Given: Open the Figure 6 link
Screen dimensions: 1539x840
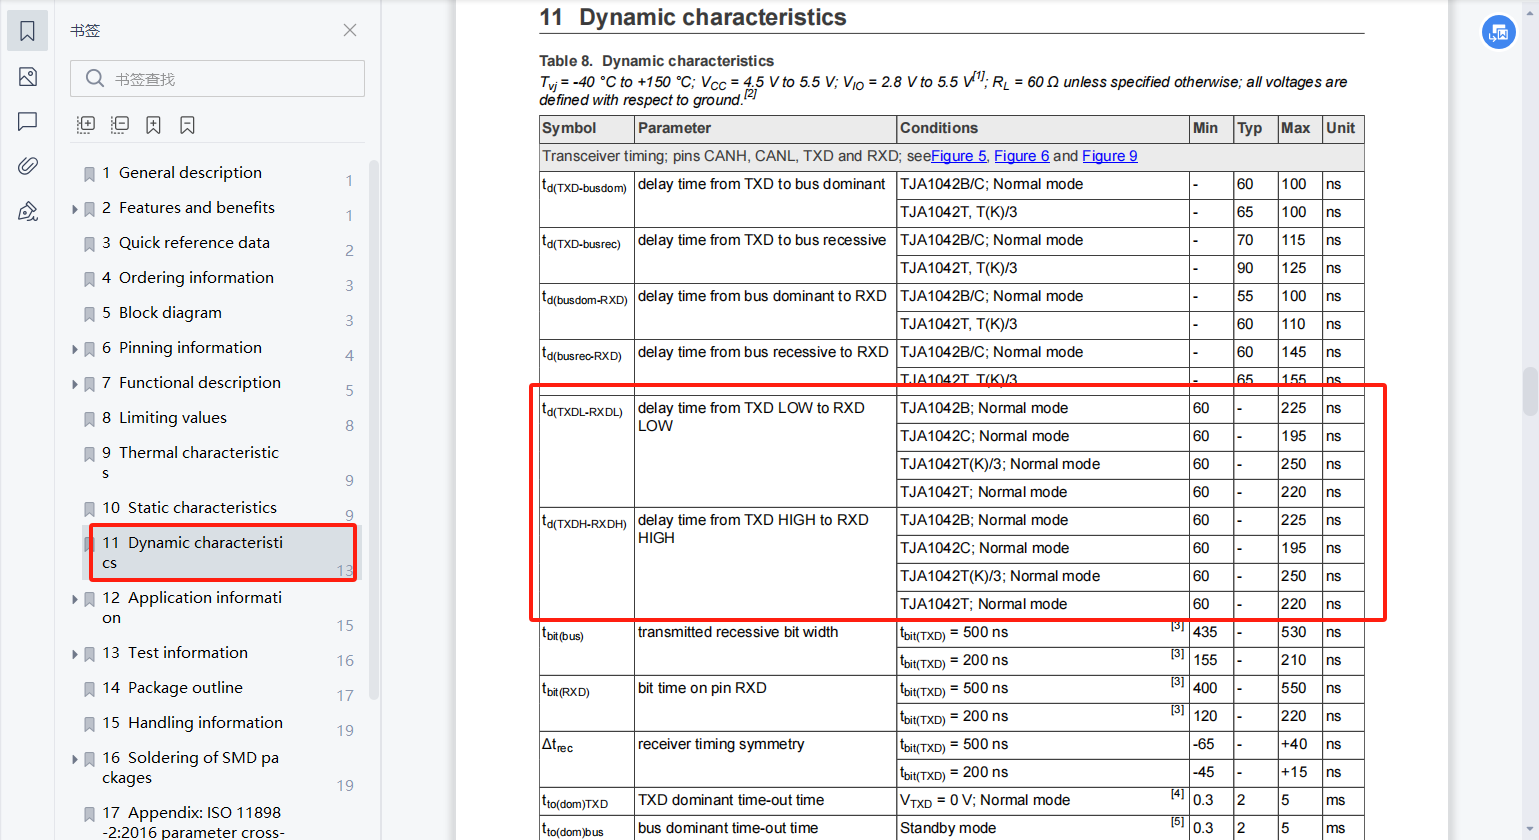Looking at the screenshot, I should click(1021, 156).
